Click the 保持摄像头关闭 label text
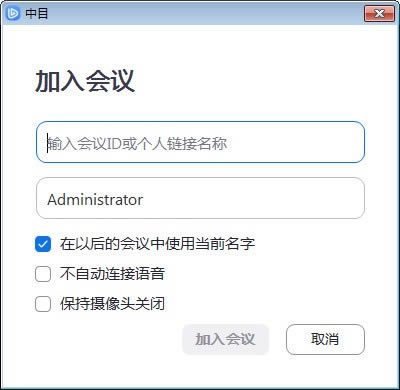This screenshot has height=390, width=400. tap(112, 304)
